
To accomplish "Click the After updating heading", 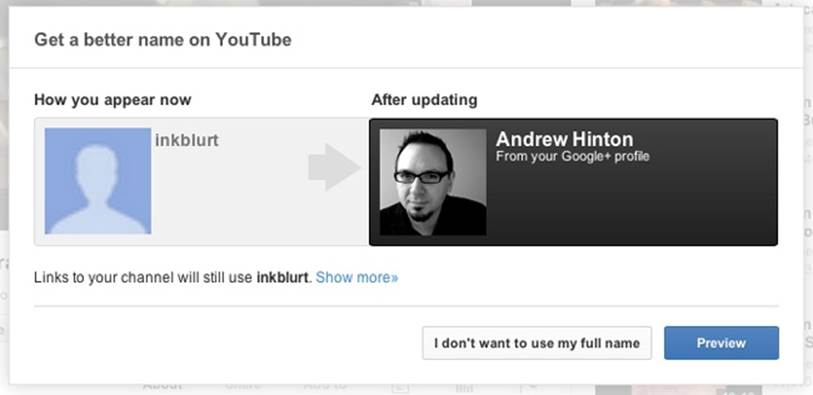I will click(x=424, y=100).
